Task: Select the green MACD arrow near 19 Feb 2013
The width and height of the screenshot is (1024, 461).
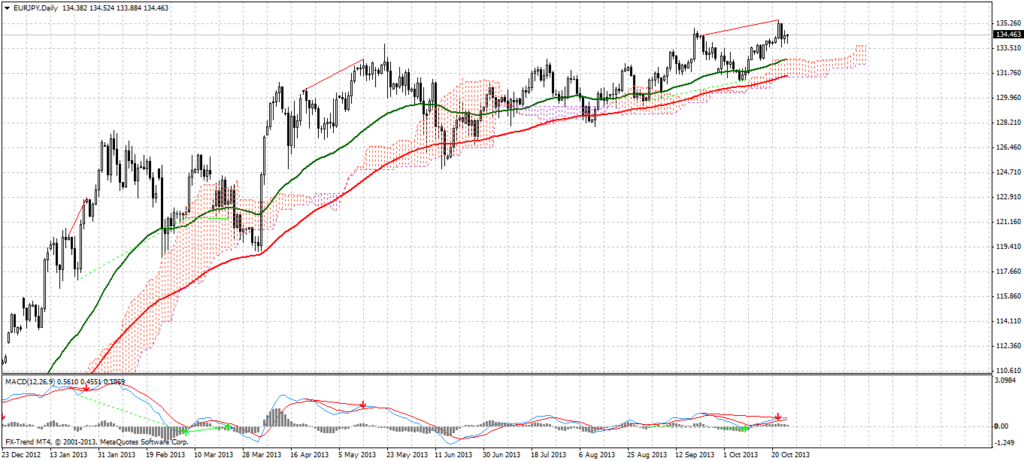Action: 186,429
